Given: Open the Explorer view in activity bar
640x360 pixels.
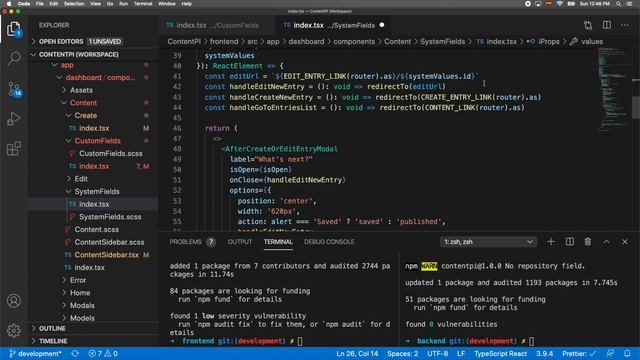Looking at the screenshot, I should pyautogui.click(x=14, y=29).
